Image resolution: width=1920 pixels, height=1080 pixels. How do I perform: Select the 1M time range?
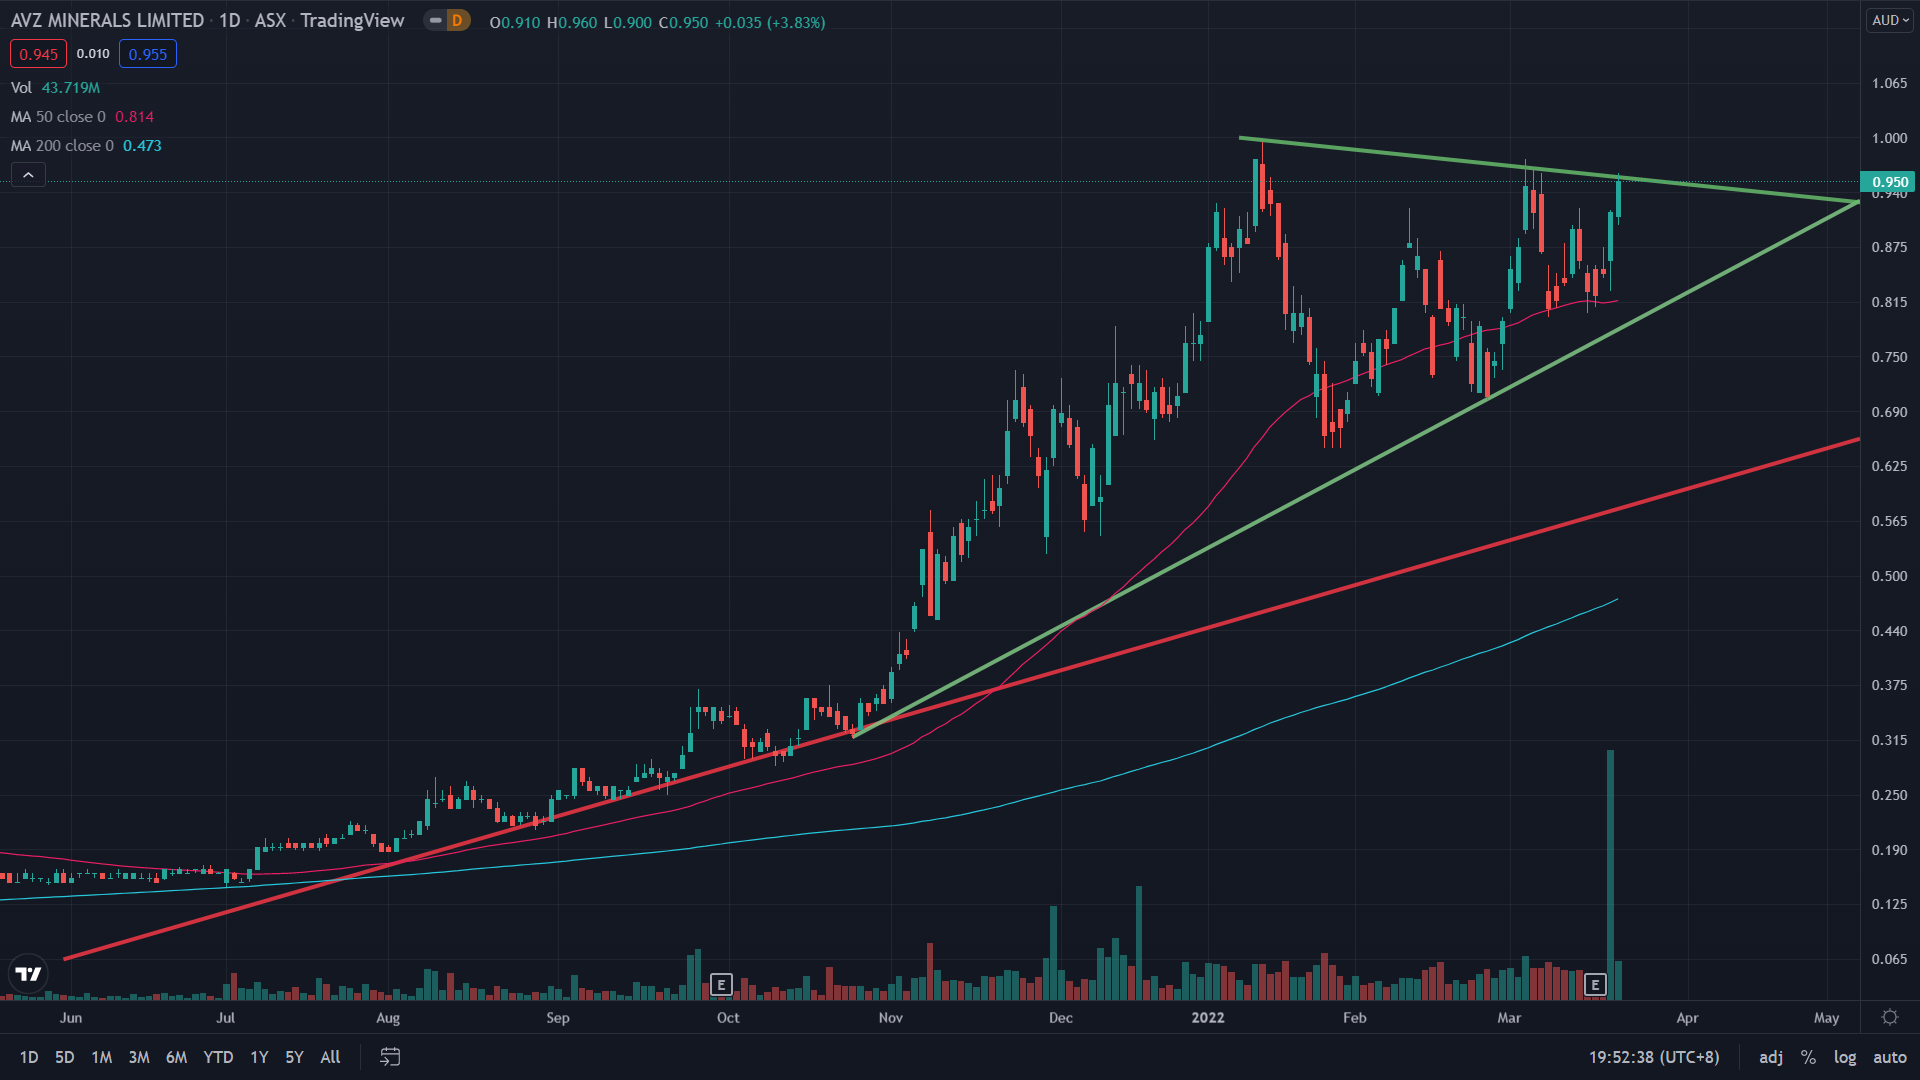pyautogui.click(x=102, y=1057)
